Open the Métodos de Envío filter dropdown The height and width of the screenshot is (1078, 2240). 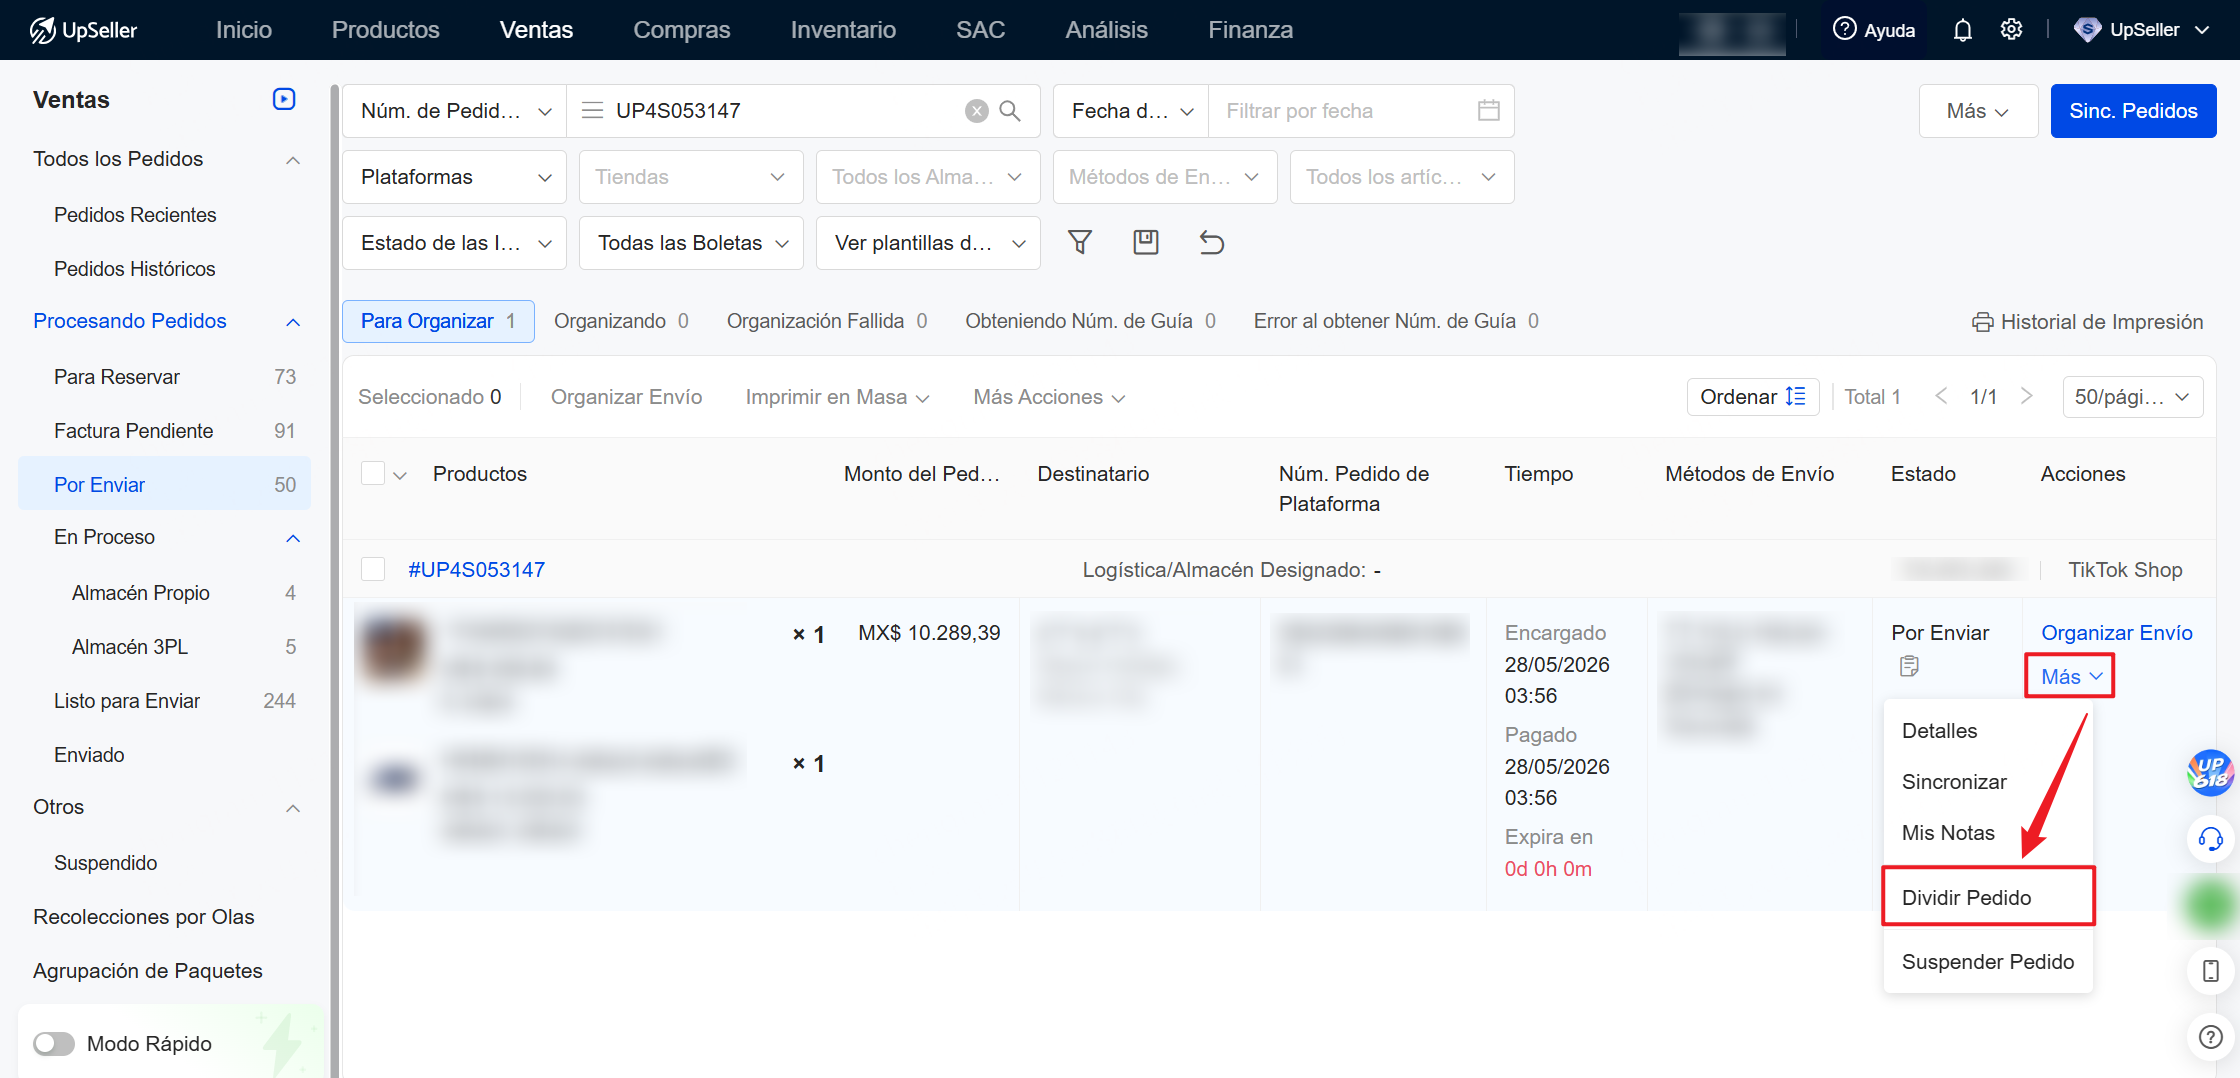pos(1165,177)
